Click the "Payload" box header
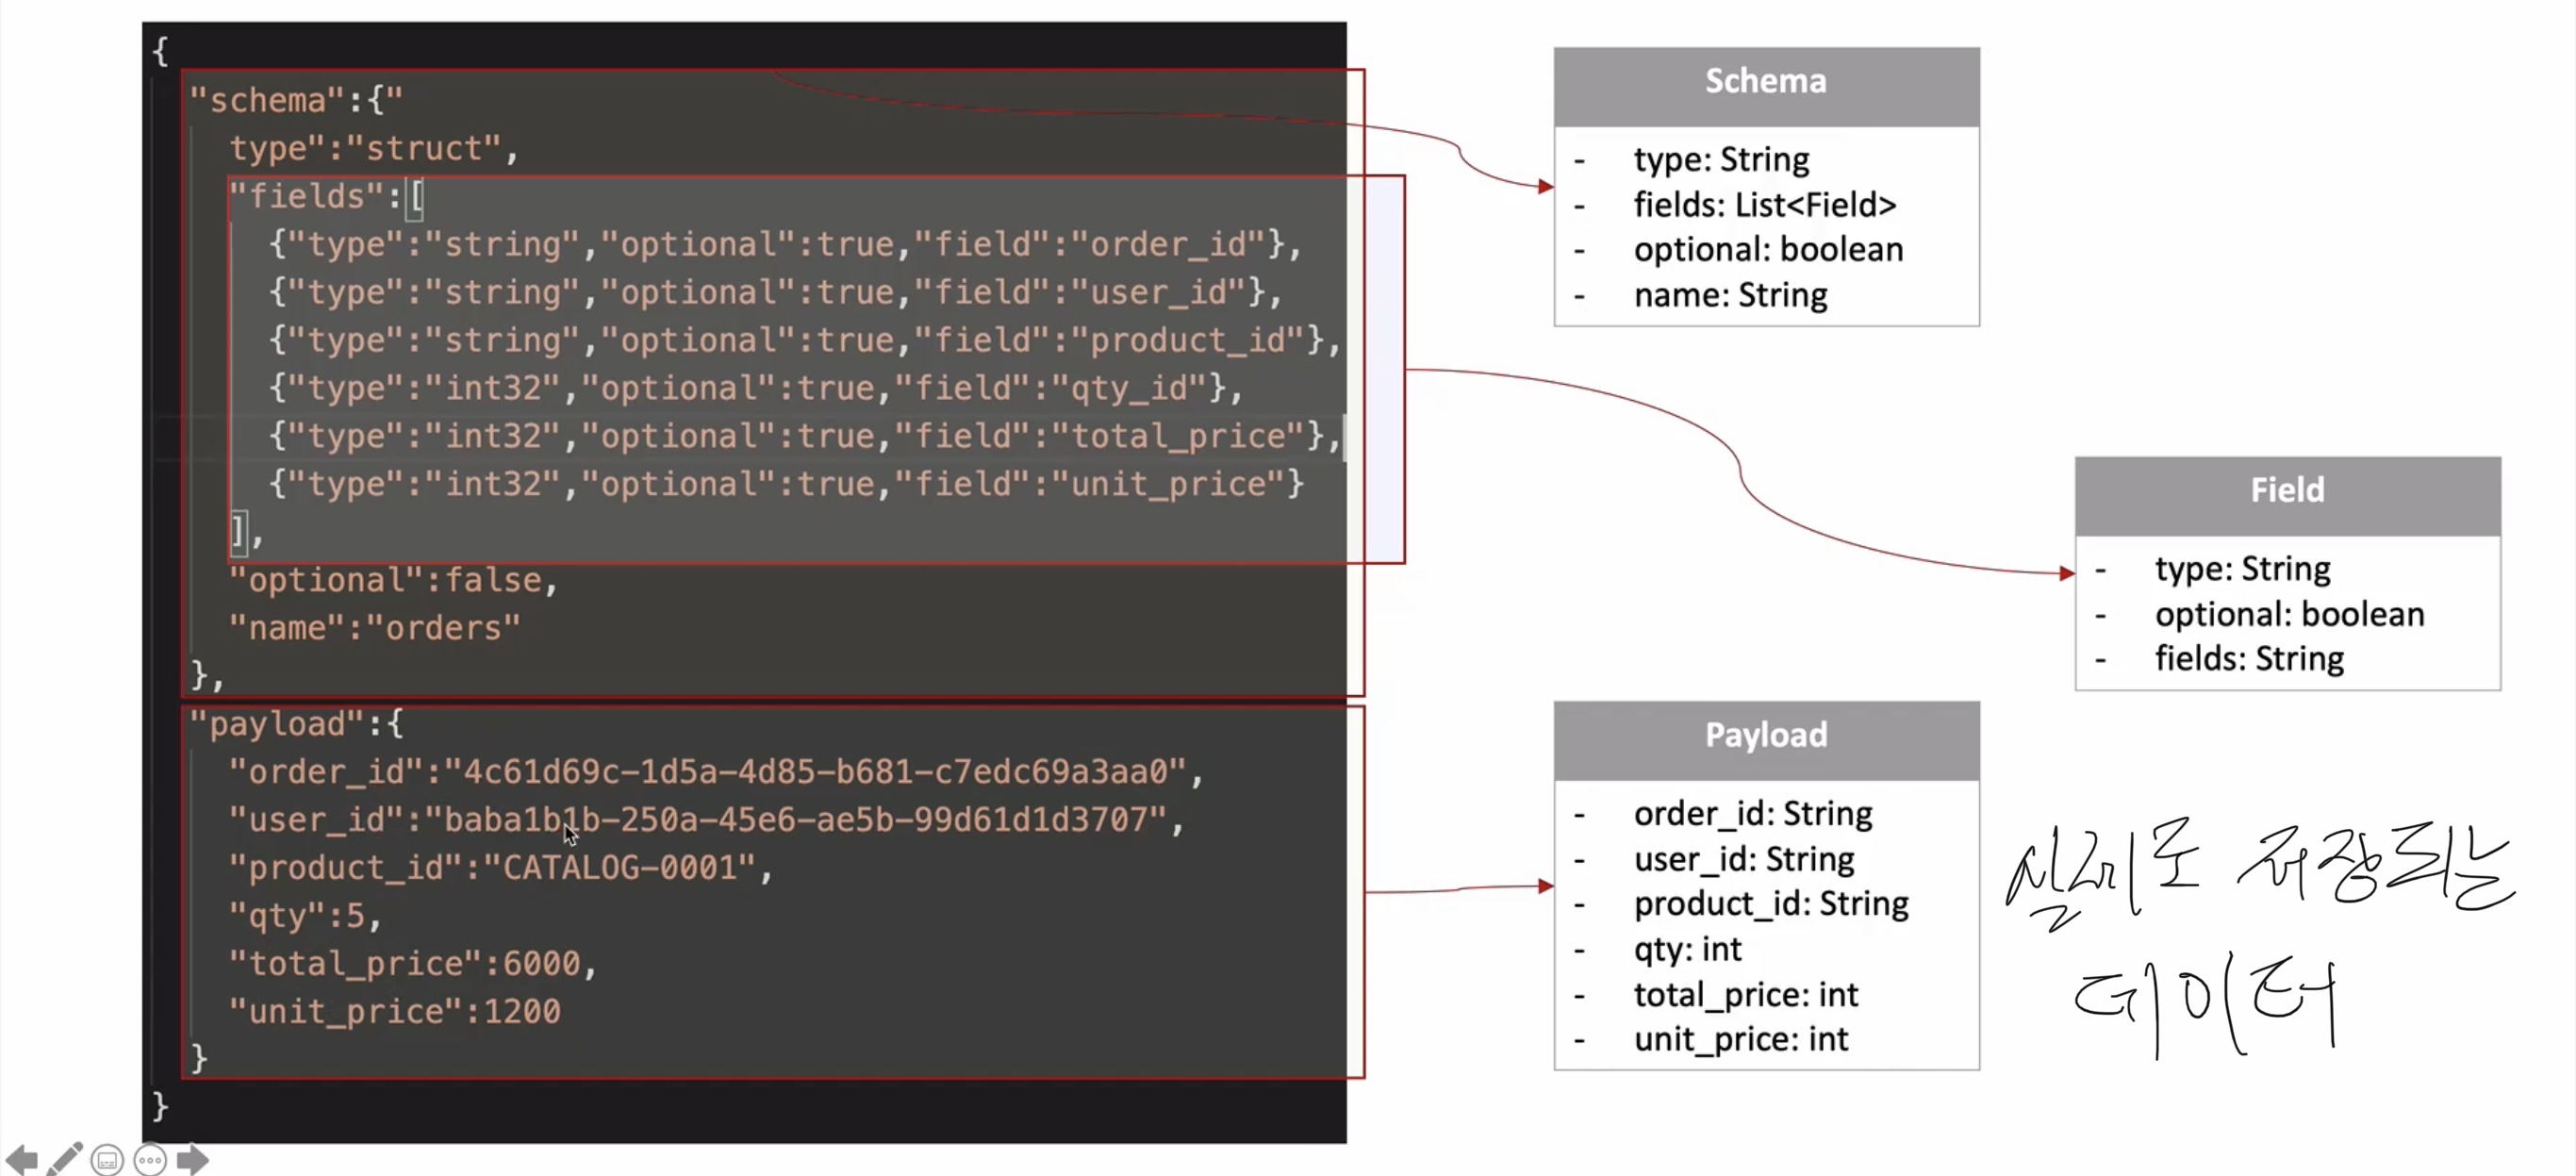The width and height of the screenshot is (2576, 1176). [x=1766, y=740]
